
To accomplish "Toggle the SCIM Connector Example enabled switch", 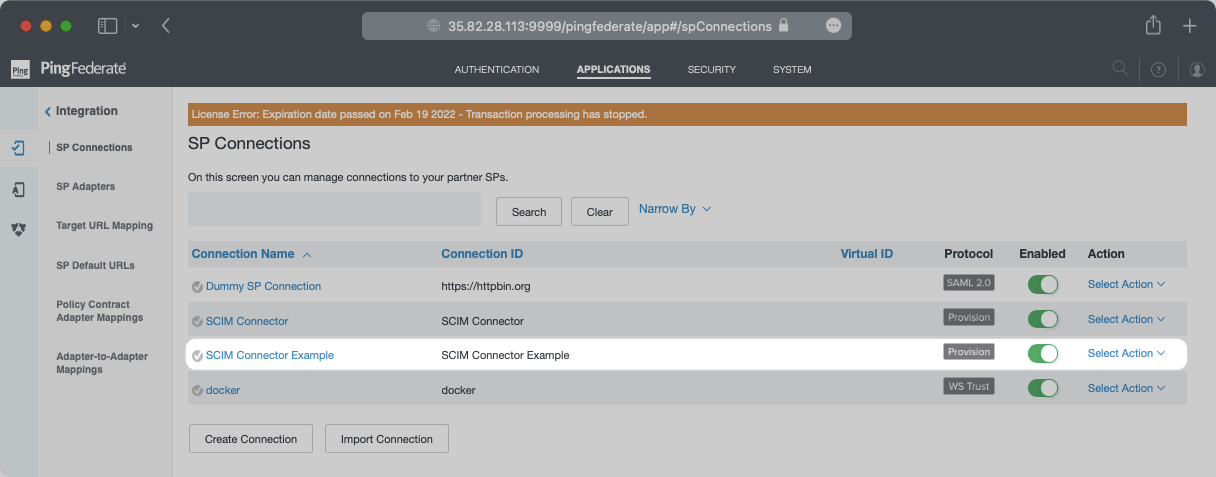I will tap(1042, 353).
